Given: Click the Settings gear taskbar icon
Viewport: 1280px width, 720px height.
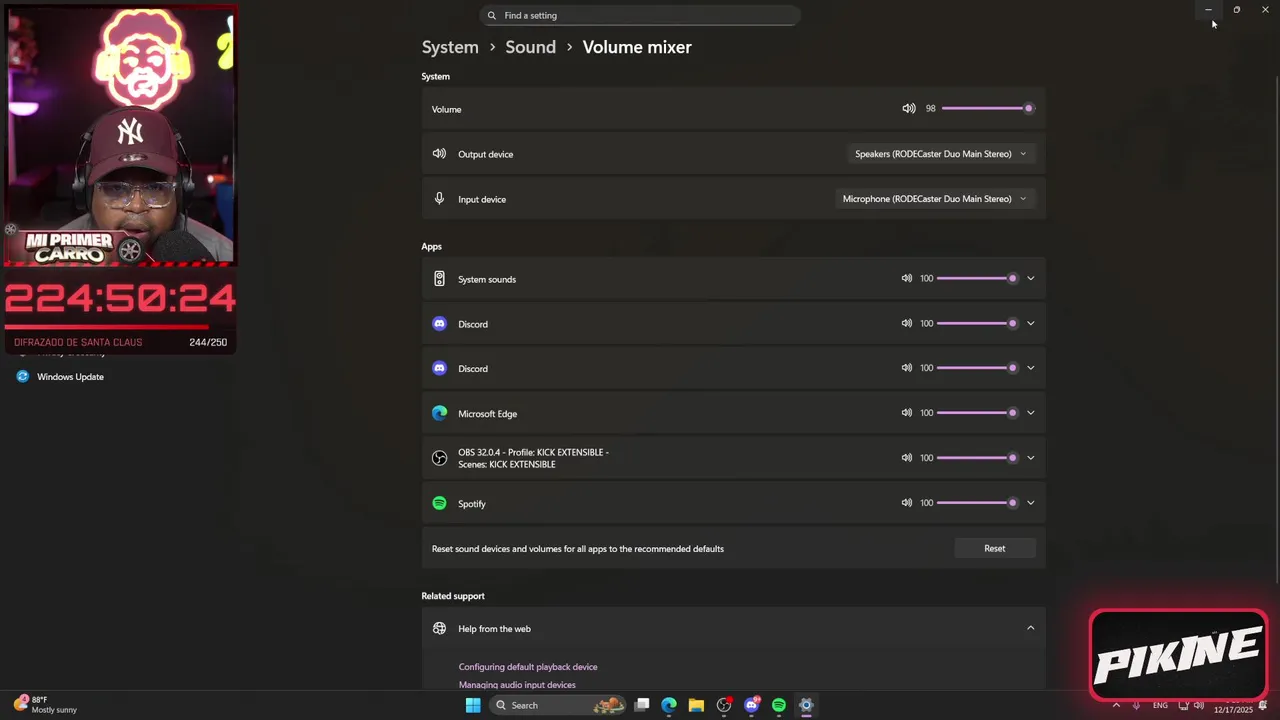Looking at the screenshot, I should (806, 705).
